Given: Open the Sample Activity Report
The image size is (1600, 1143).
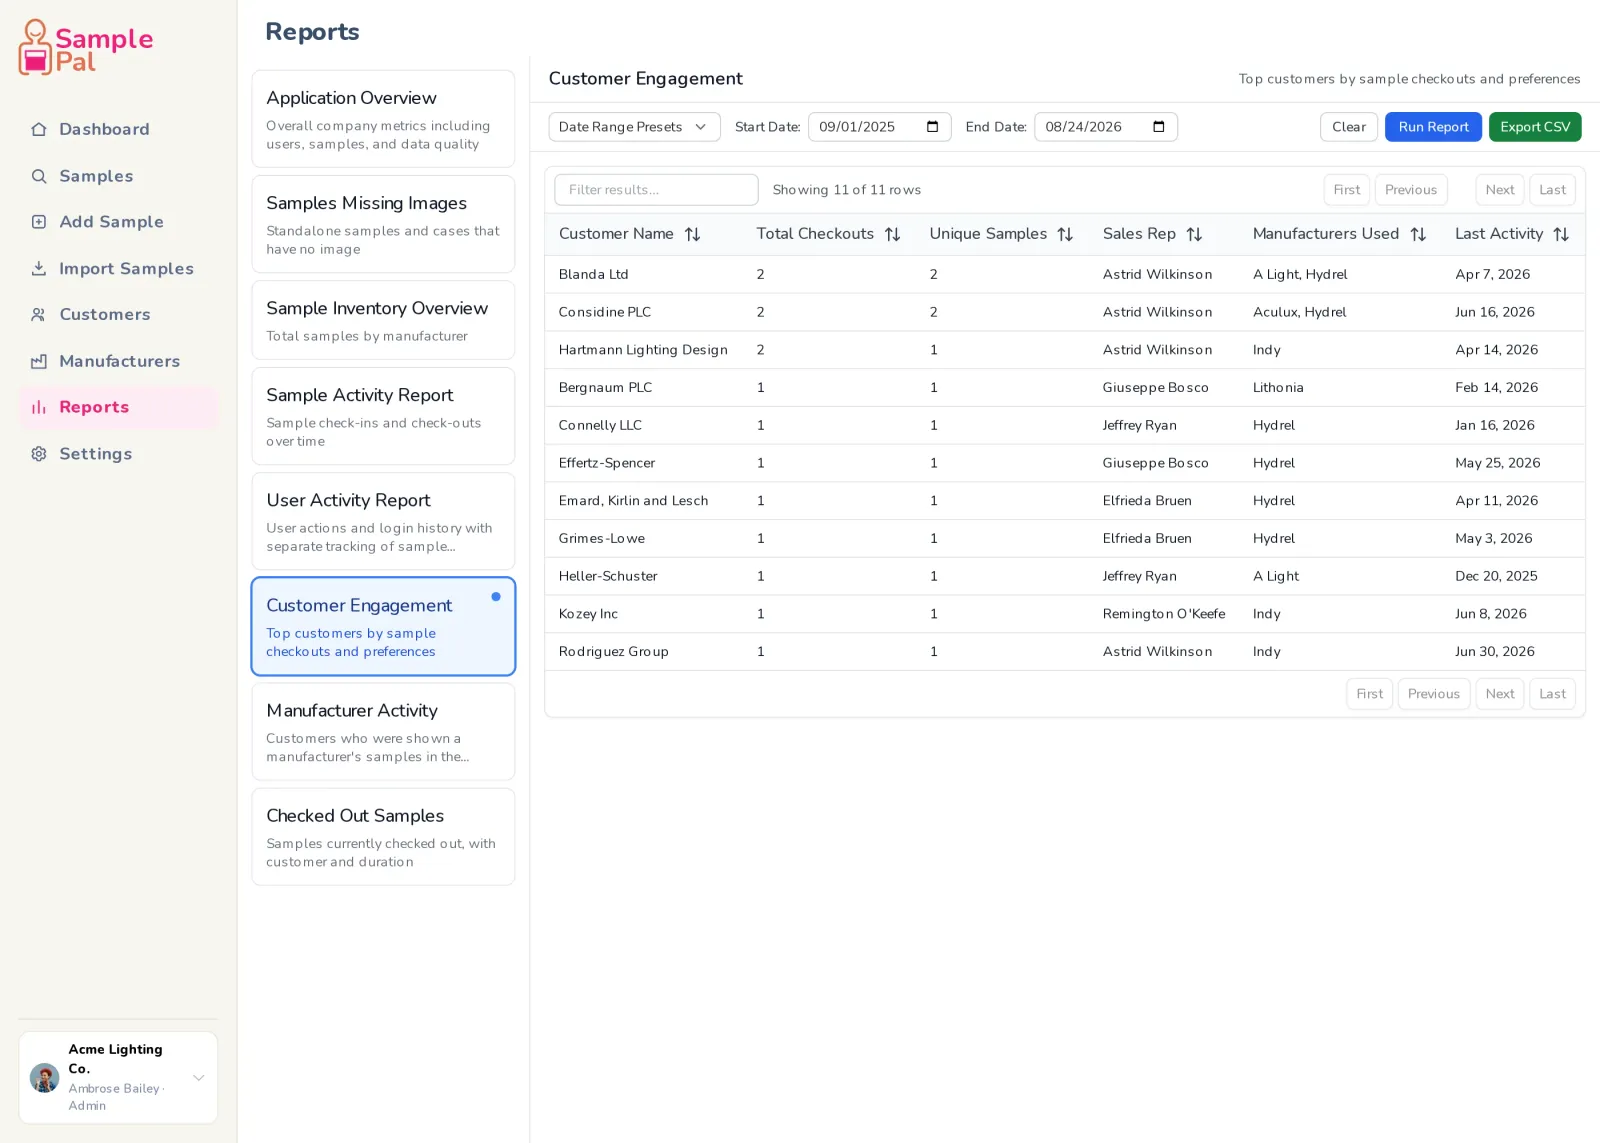Looking at the screenshot, I should coord(383,416).
